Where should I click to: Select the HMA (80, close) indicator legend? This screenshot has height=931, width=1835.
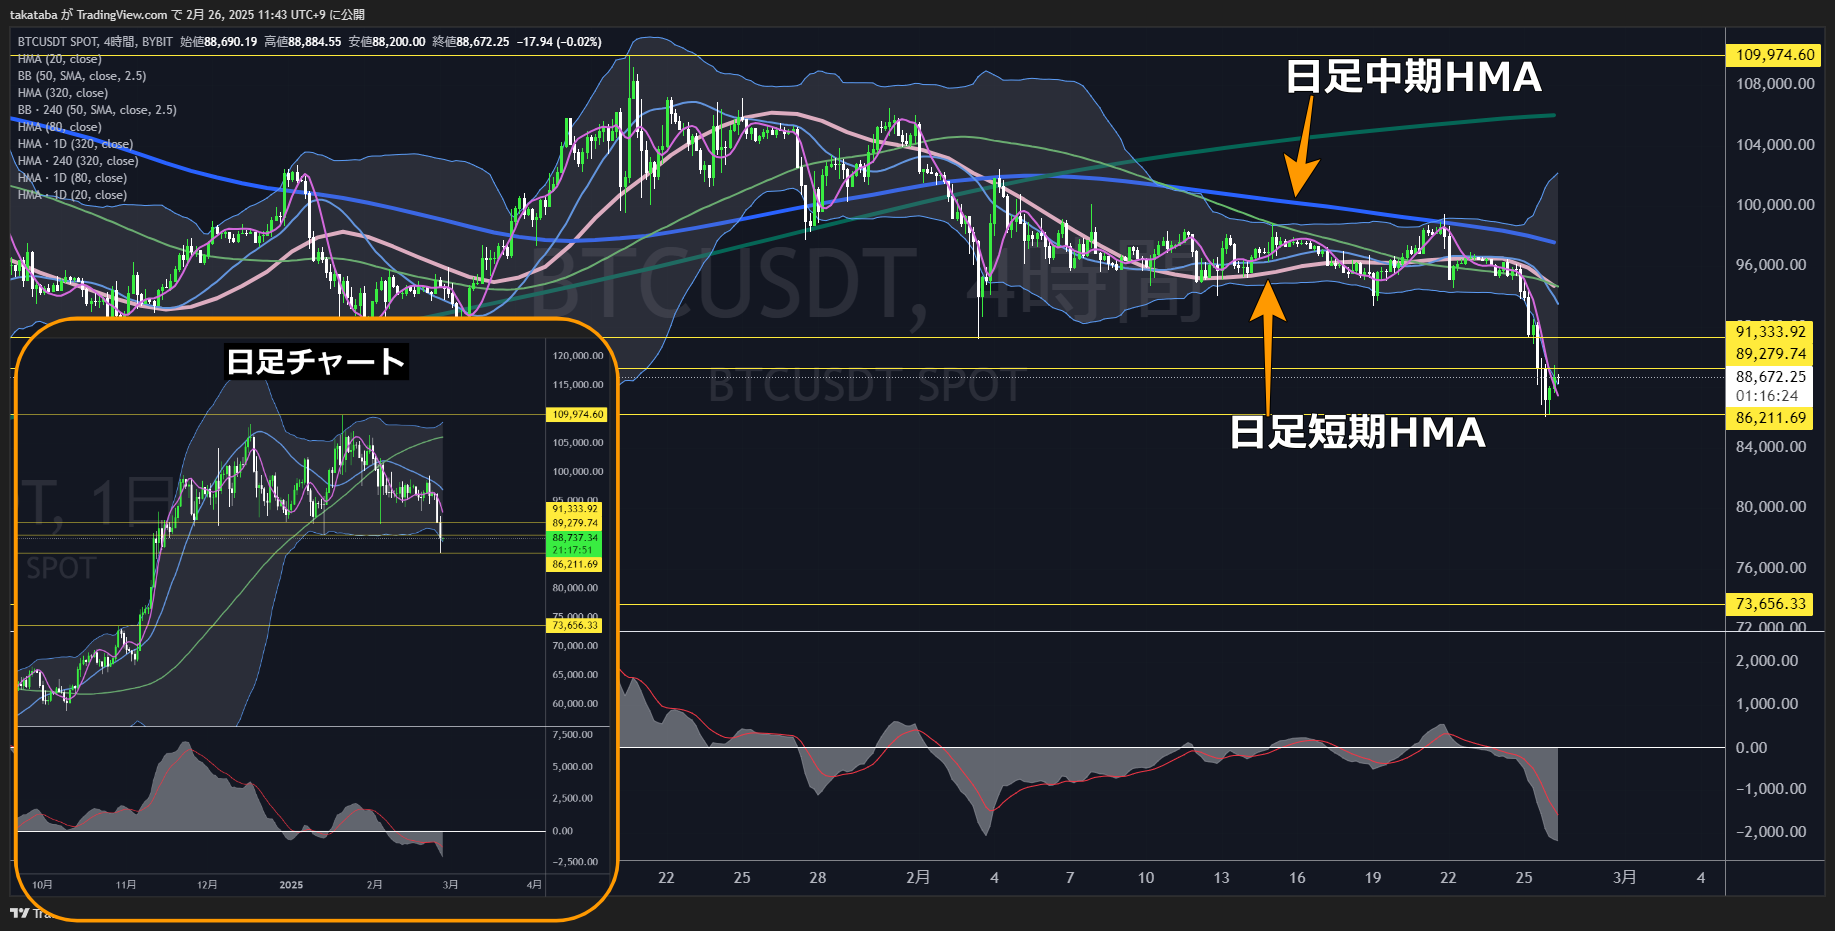(59, 127)
